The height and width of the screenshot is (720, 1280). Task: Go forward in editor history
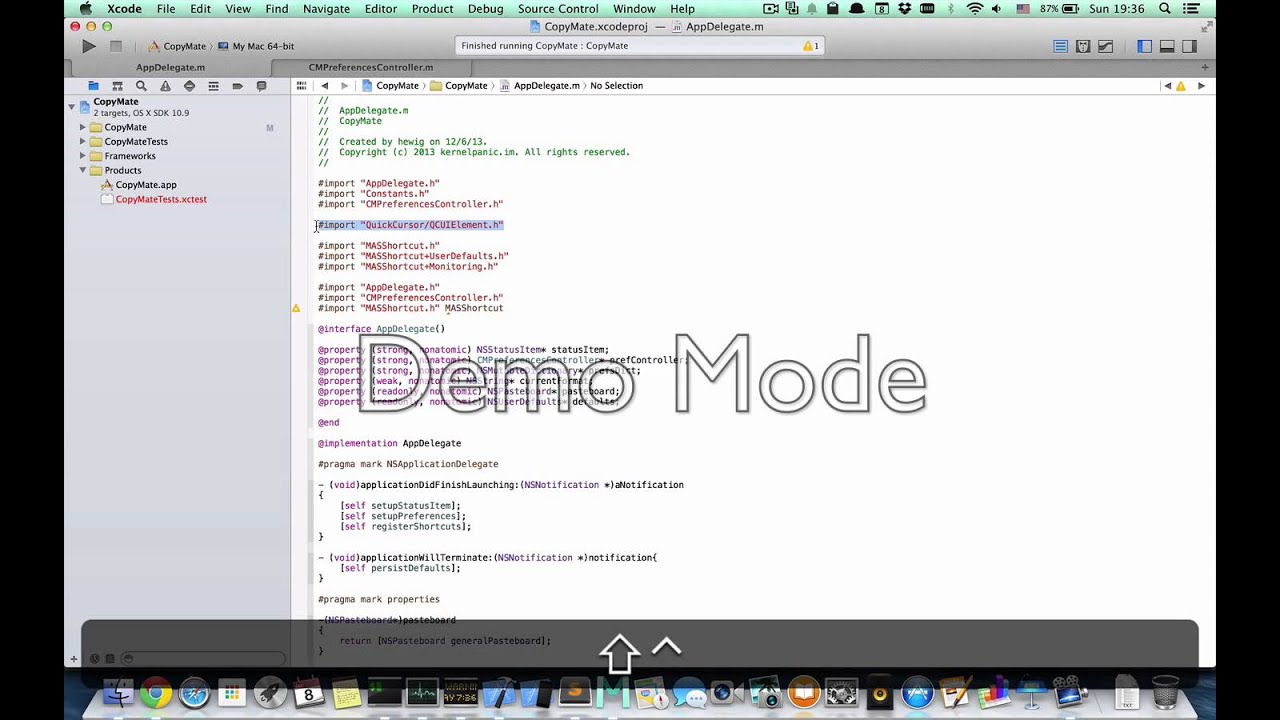tap(344, 86)
